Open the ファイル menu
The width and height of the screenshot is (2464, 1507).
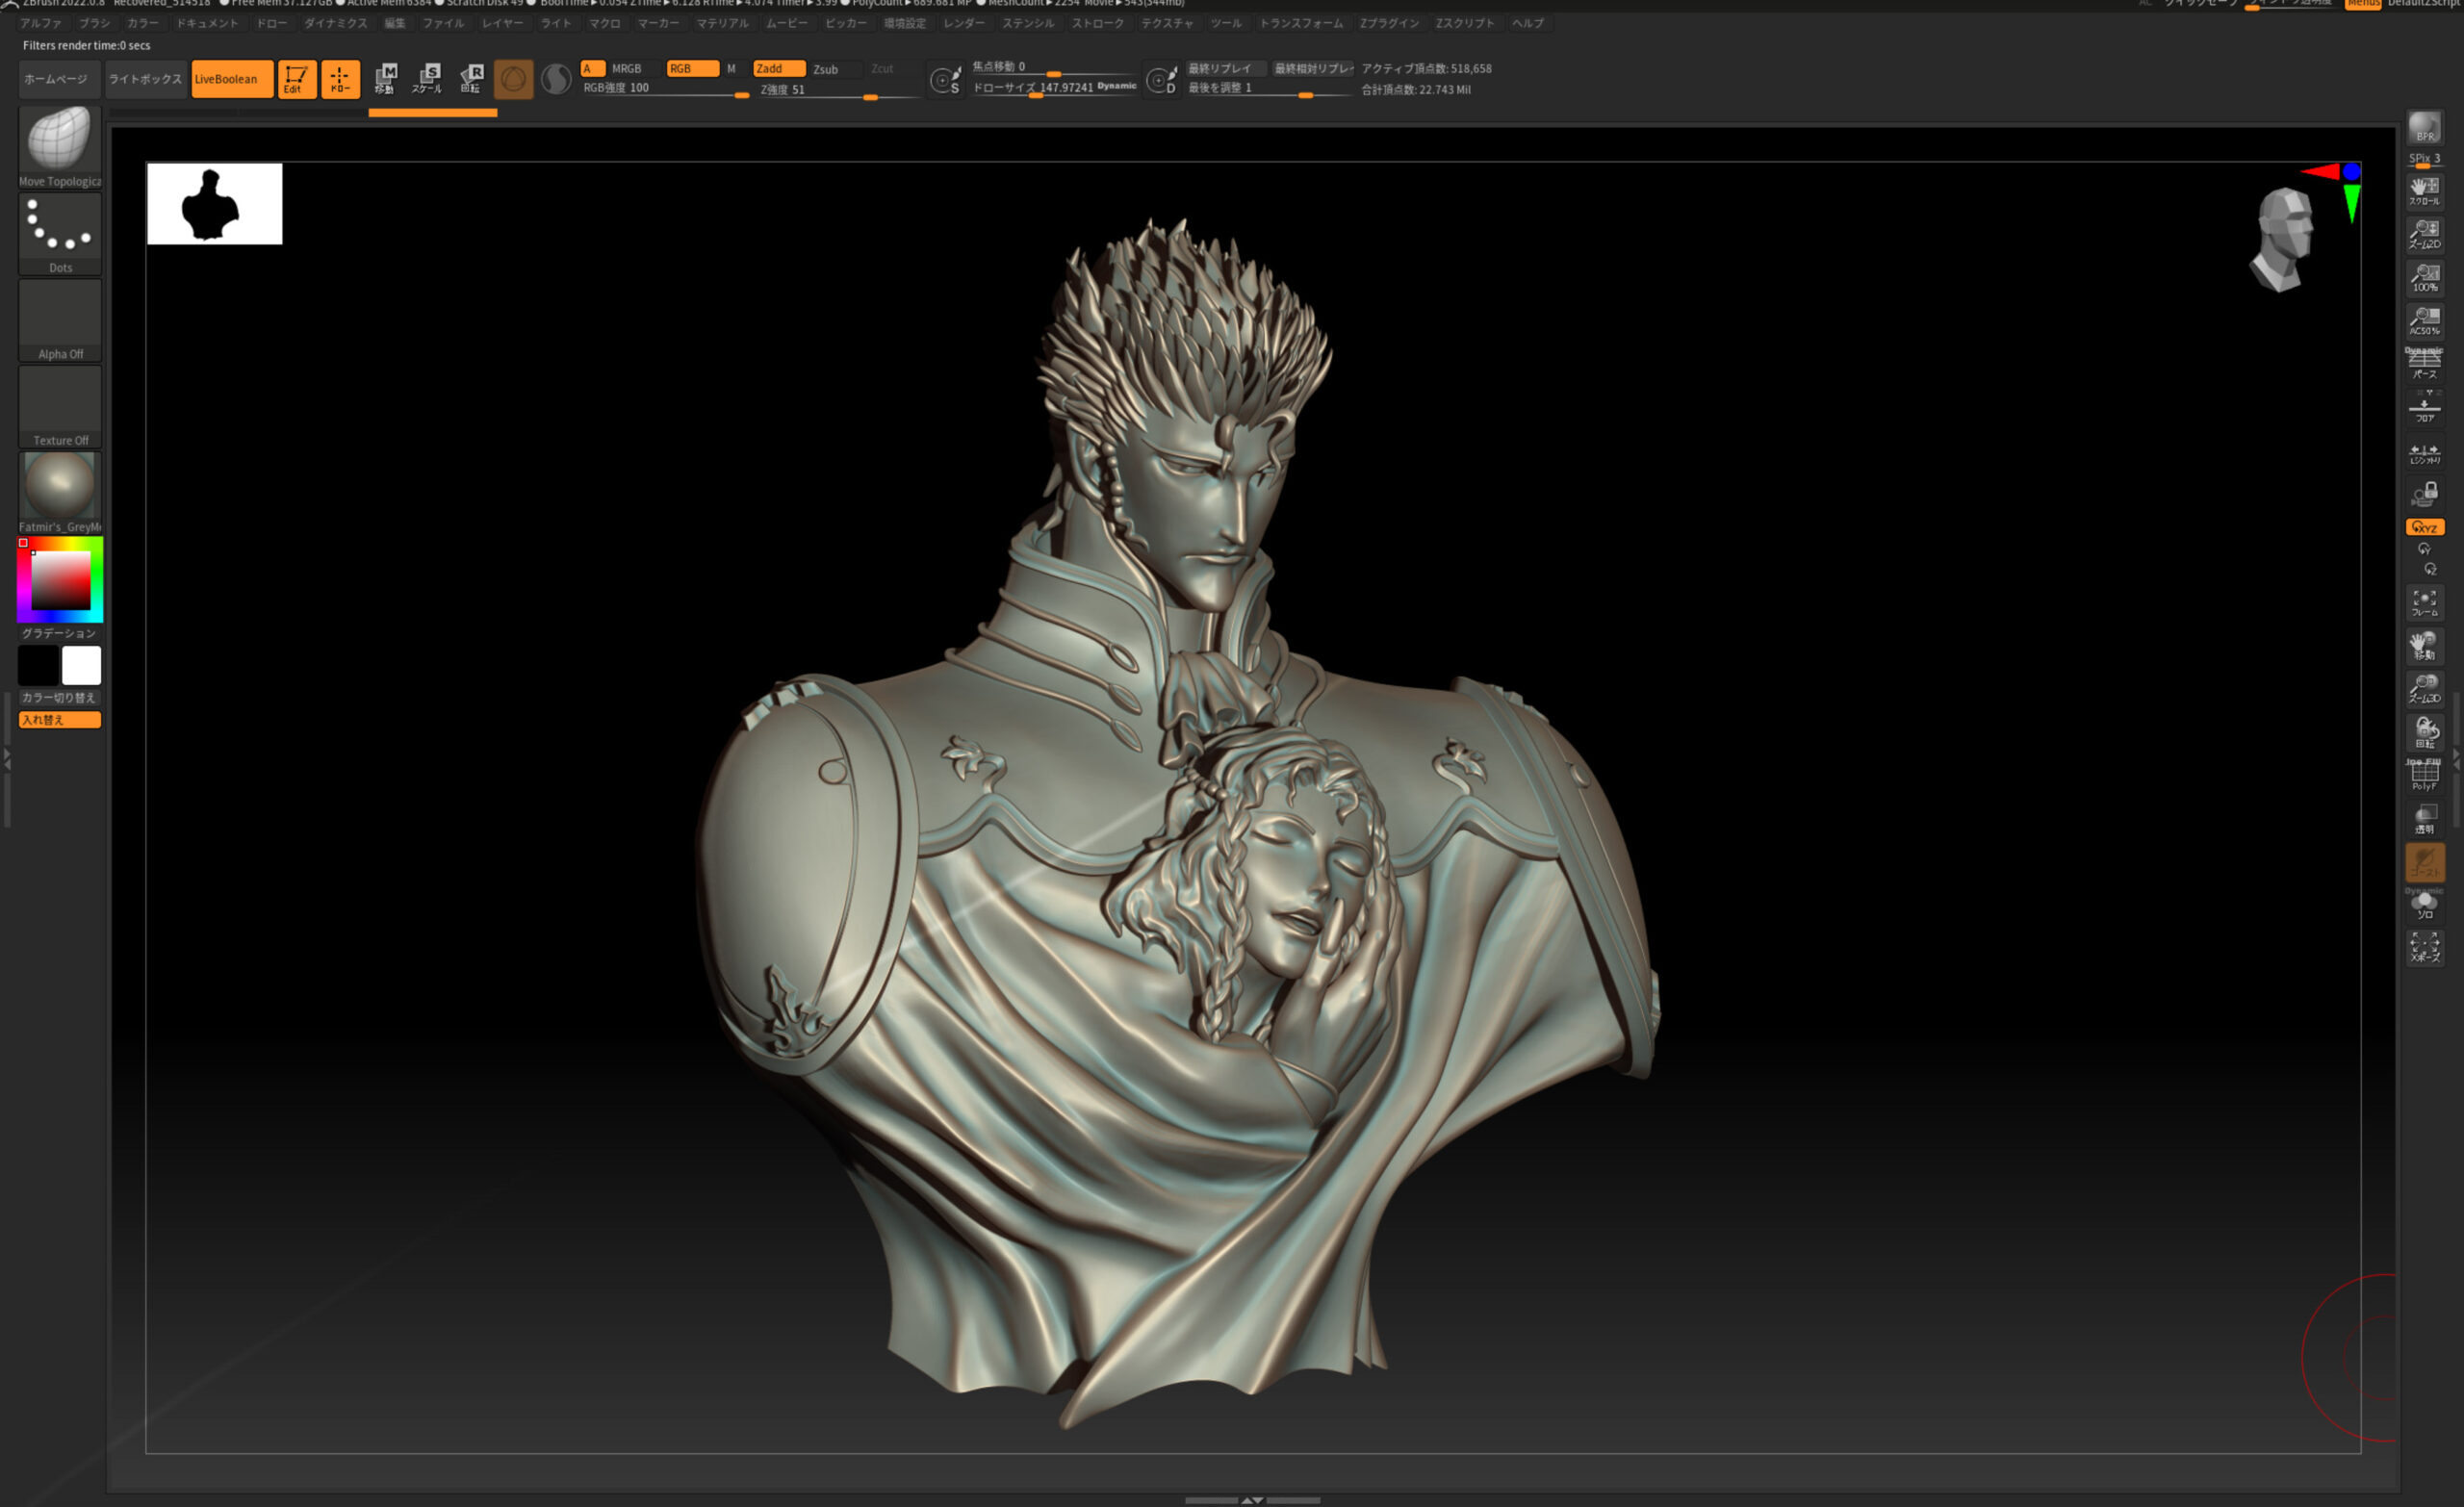click(443, 23)
